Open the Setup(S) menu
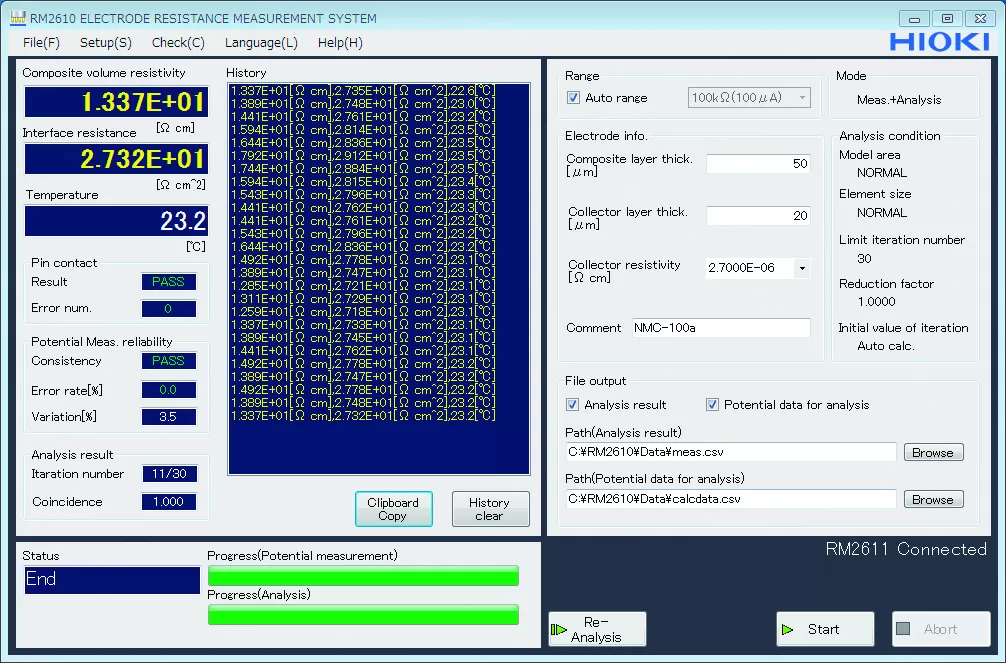The image size is (1006, 663). tap(106, 43)
